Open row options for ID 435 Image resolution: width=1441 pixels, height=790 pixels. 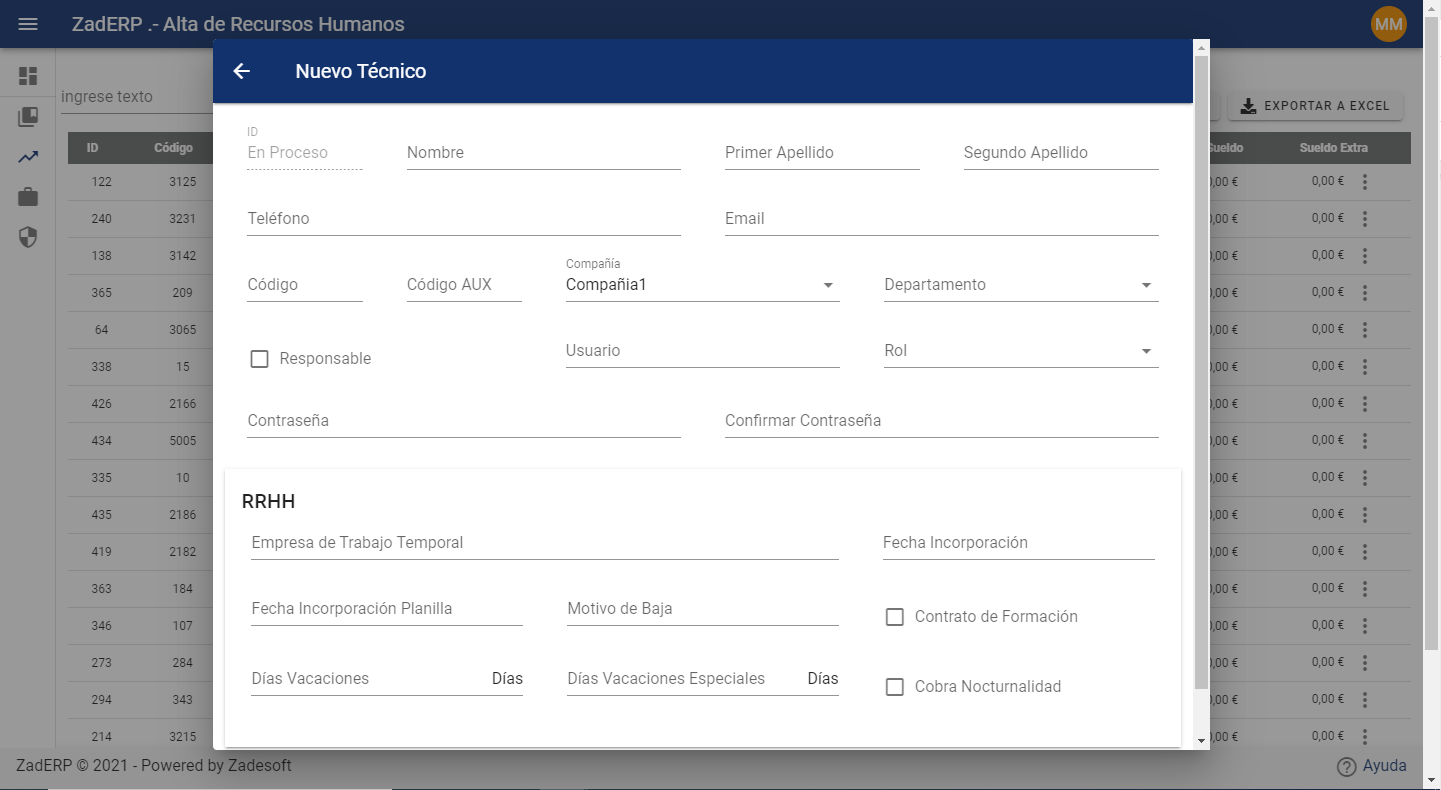1365,515
